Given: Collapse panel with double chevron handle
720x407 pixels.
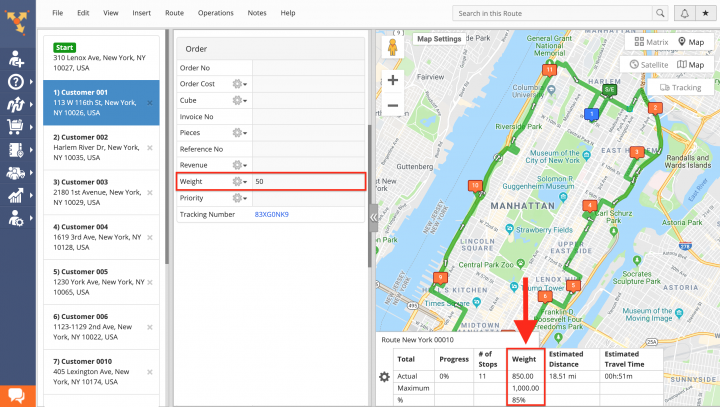Looking at the screenshot, I should pos(373,217).
